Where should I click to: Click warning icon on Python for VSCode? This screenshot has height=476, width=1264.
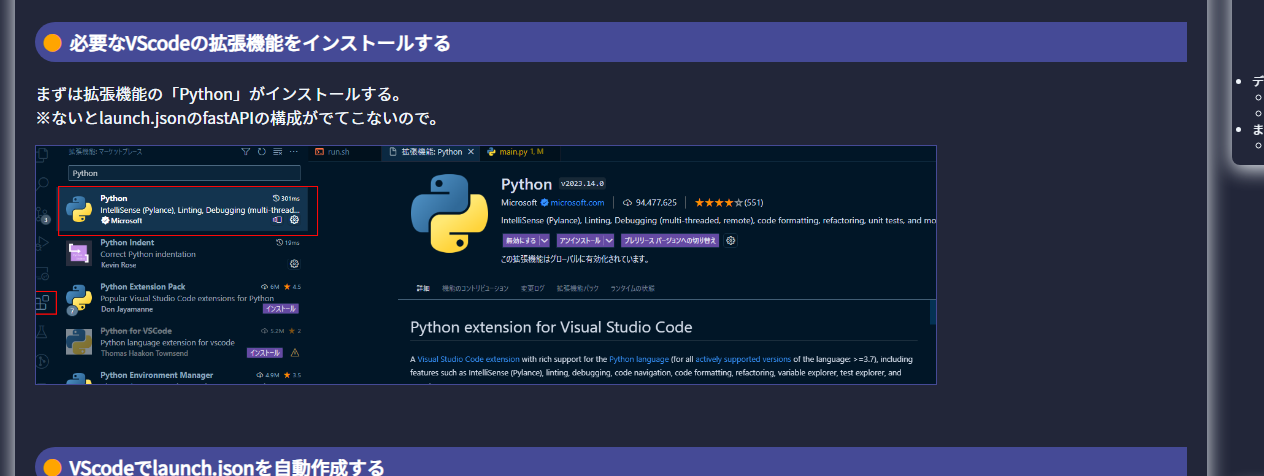(294, 353)
